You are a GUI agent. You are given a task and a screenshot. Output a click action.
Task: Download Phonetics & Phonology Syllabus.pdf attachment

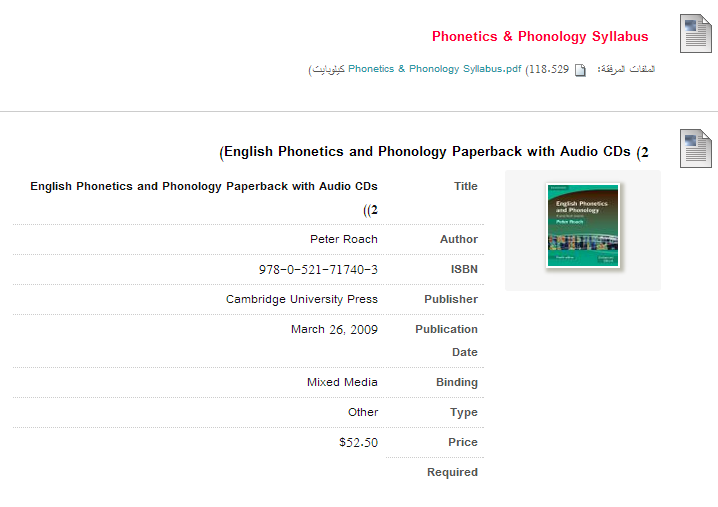435,69
